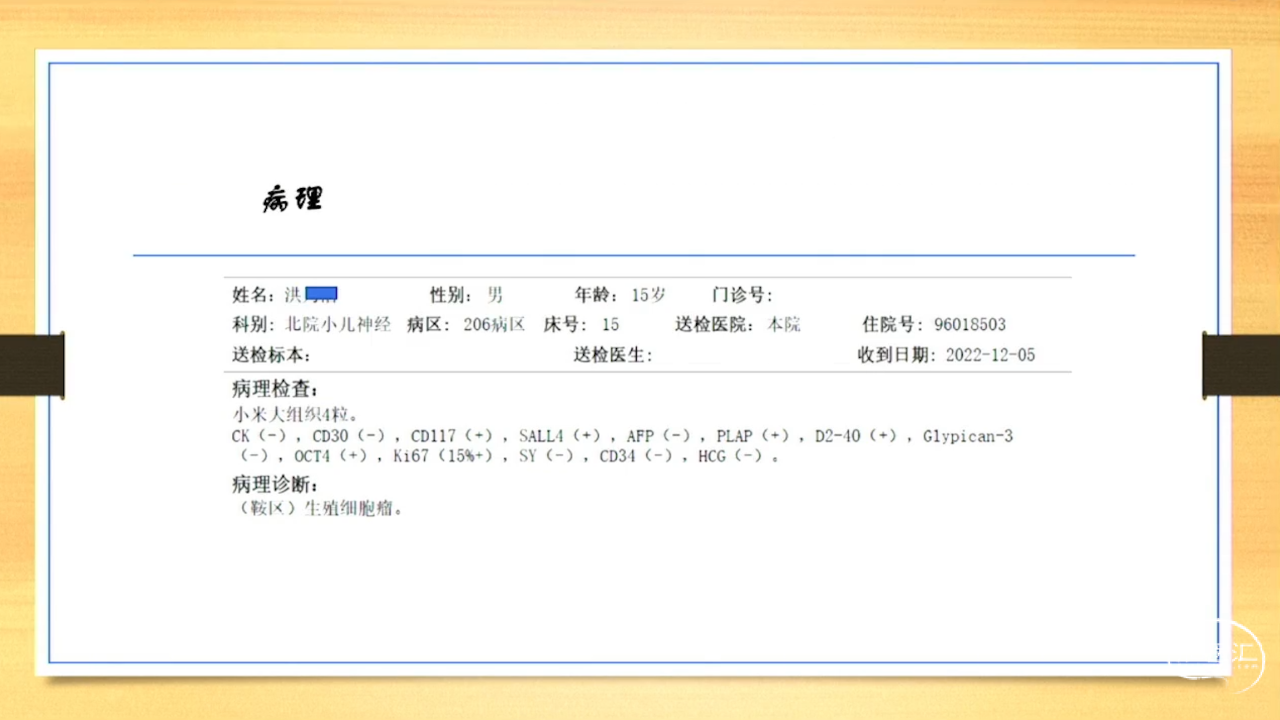Click the admission number 96018503
Screen dimensions: 1280x720
970,325
